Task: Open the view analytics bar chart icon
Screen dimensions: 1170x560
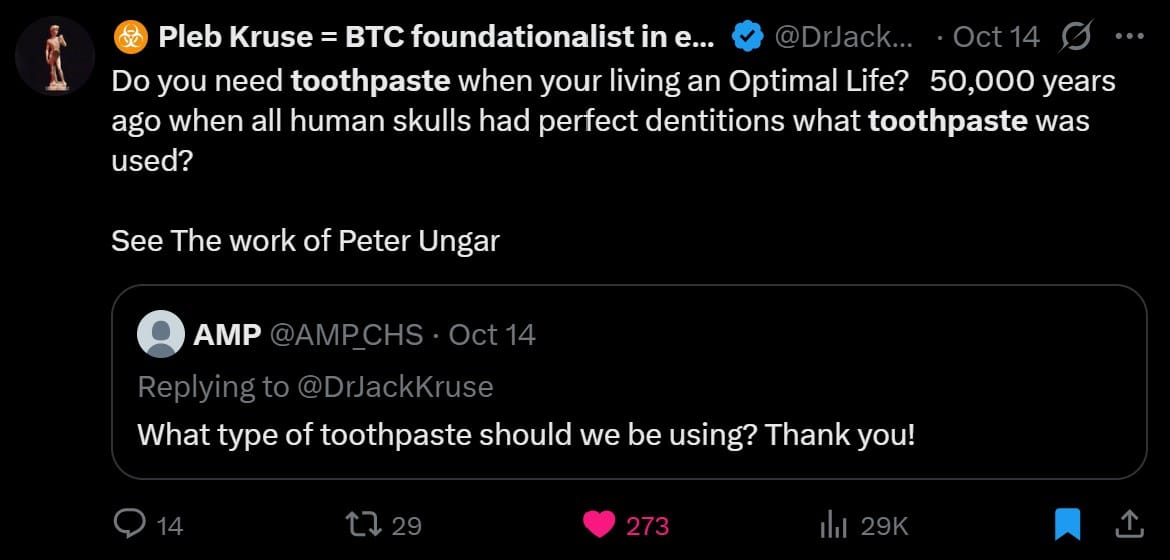Action: click(834, 524)
